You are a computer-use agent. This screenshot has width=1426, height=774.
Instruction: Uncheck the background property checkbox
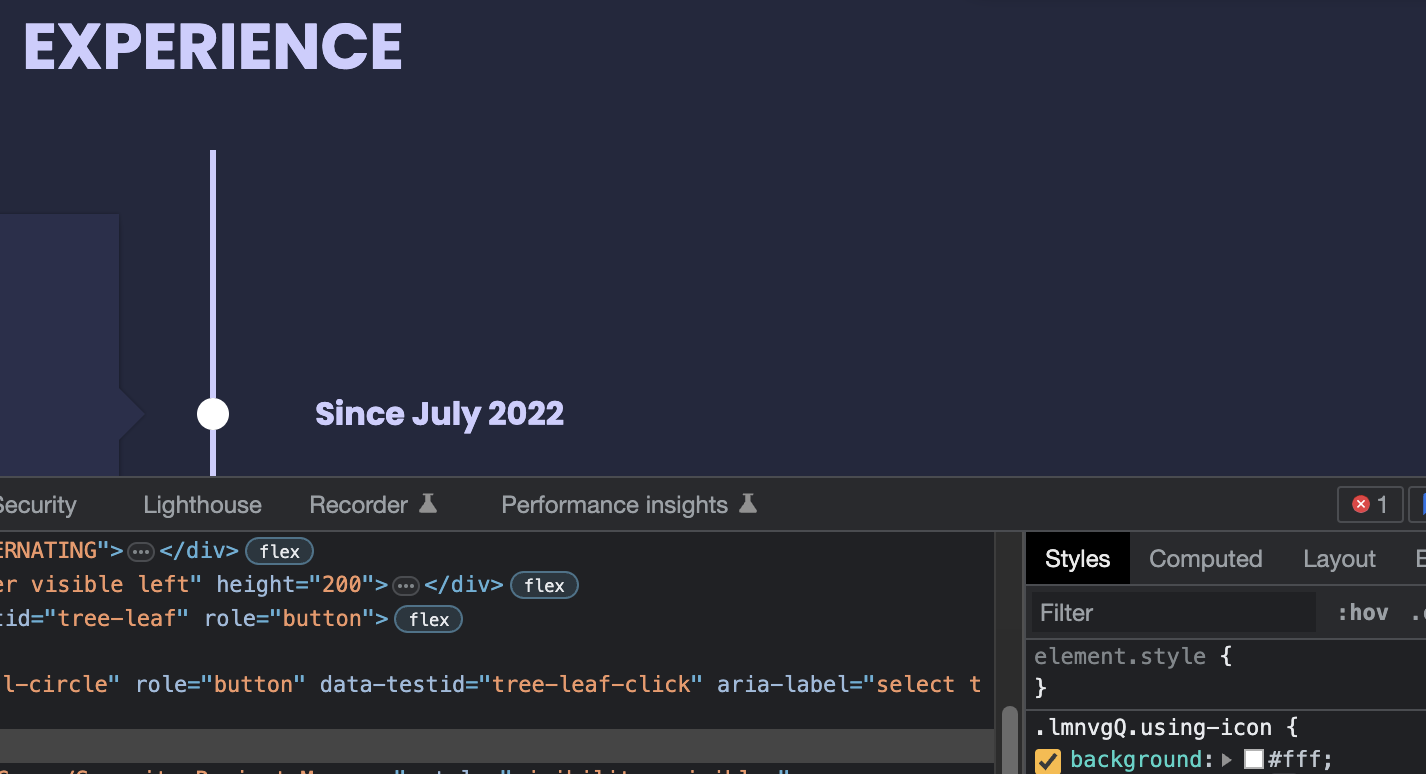pyautogui.click(x=1046, y=759)
